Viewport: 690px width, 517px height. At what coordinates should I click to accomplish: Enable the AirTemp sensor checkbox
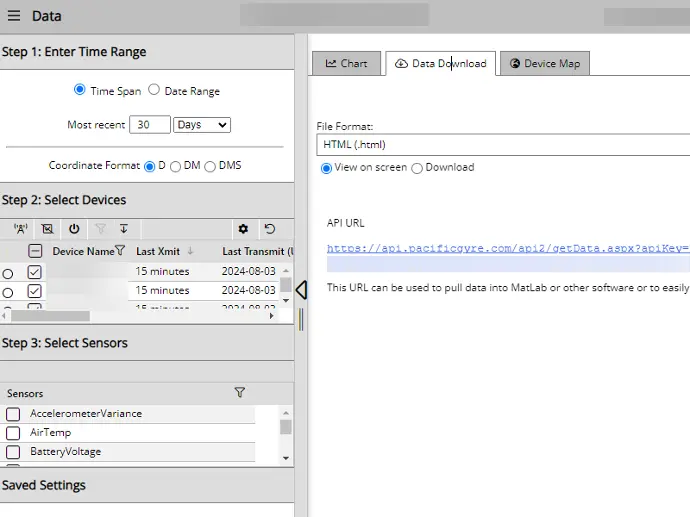tap(14, 433)
